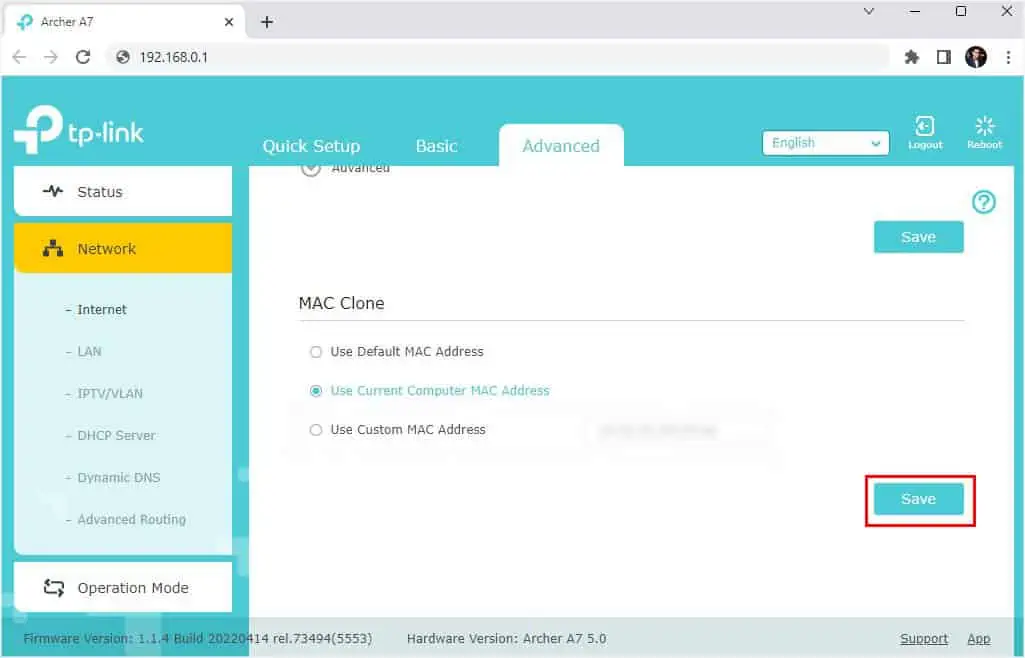Save the MAC Clone settings
Viewport: 1025px width, 658px height.
[x=918, y=498]
